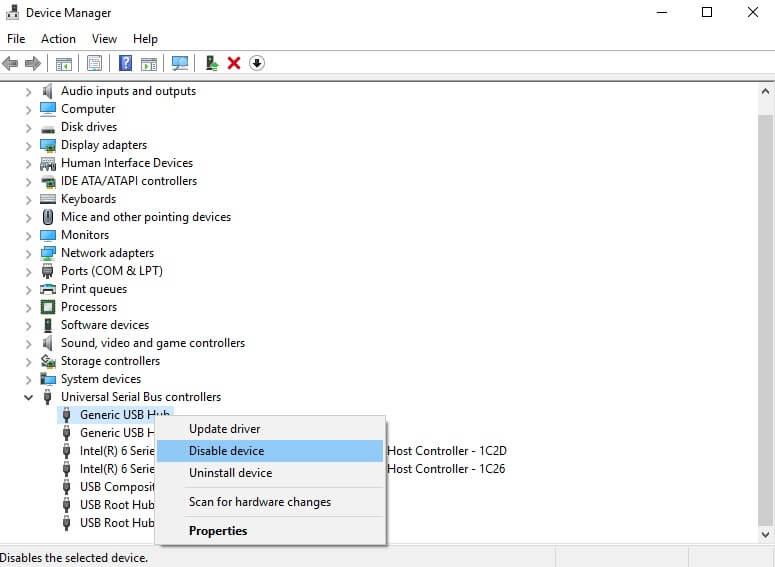
Task: Open the Action menu
Action: (x=58, y=39)
